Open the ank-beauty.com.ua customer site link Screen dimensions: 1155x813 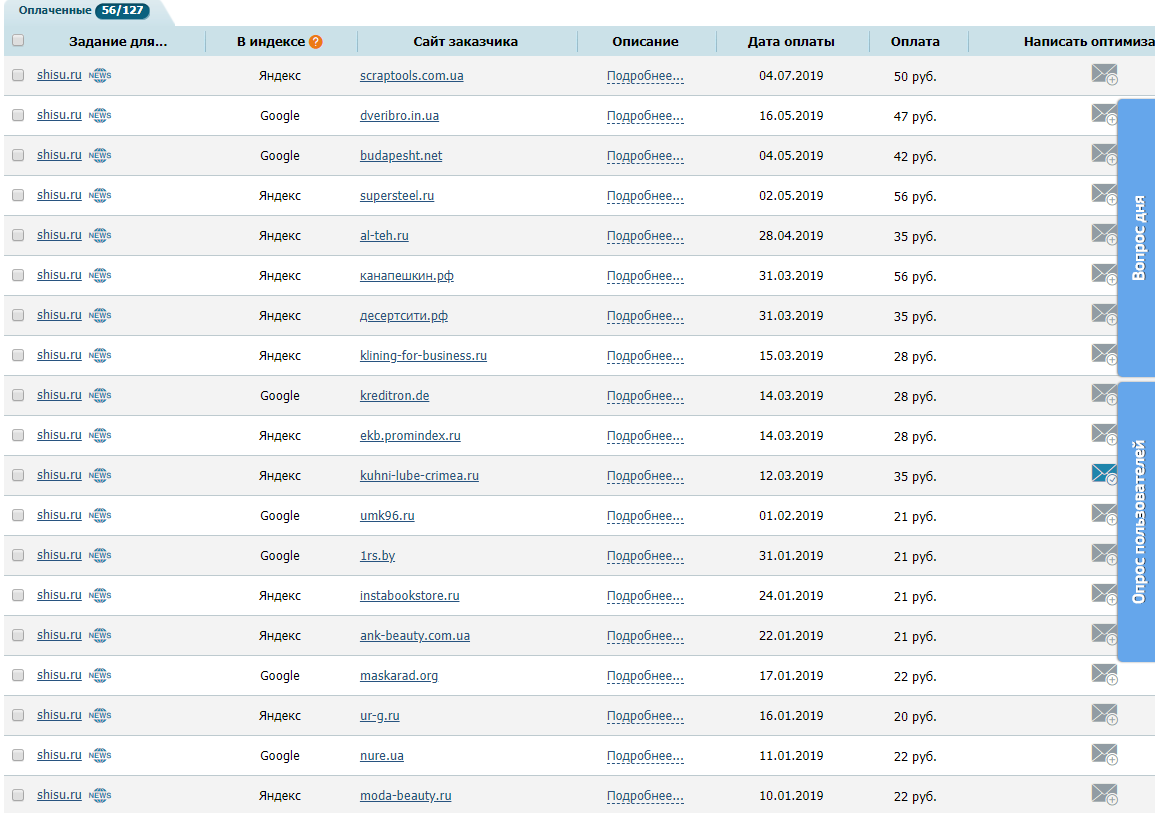point(415,636)
